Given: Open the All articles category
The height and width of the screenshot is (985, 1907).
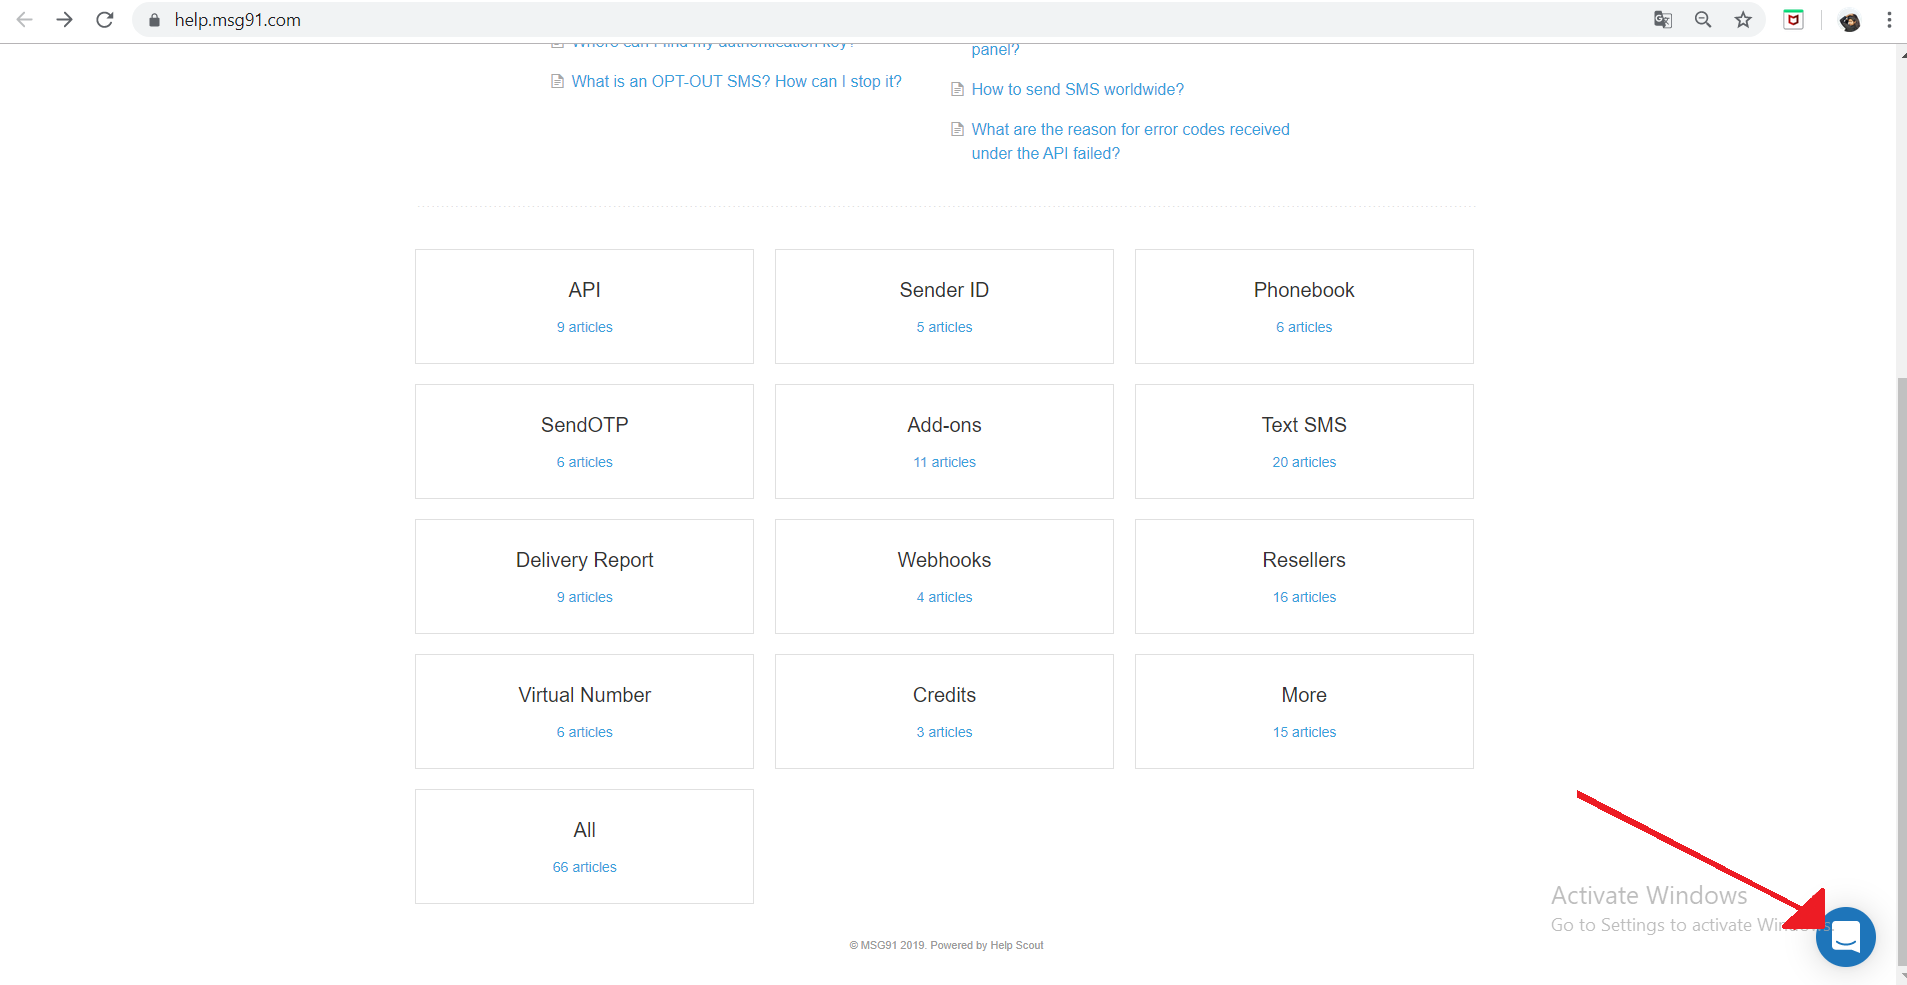Looking at the screenshot, I should click(x=584, y=846).
